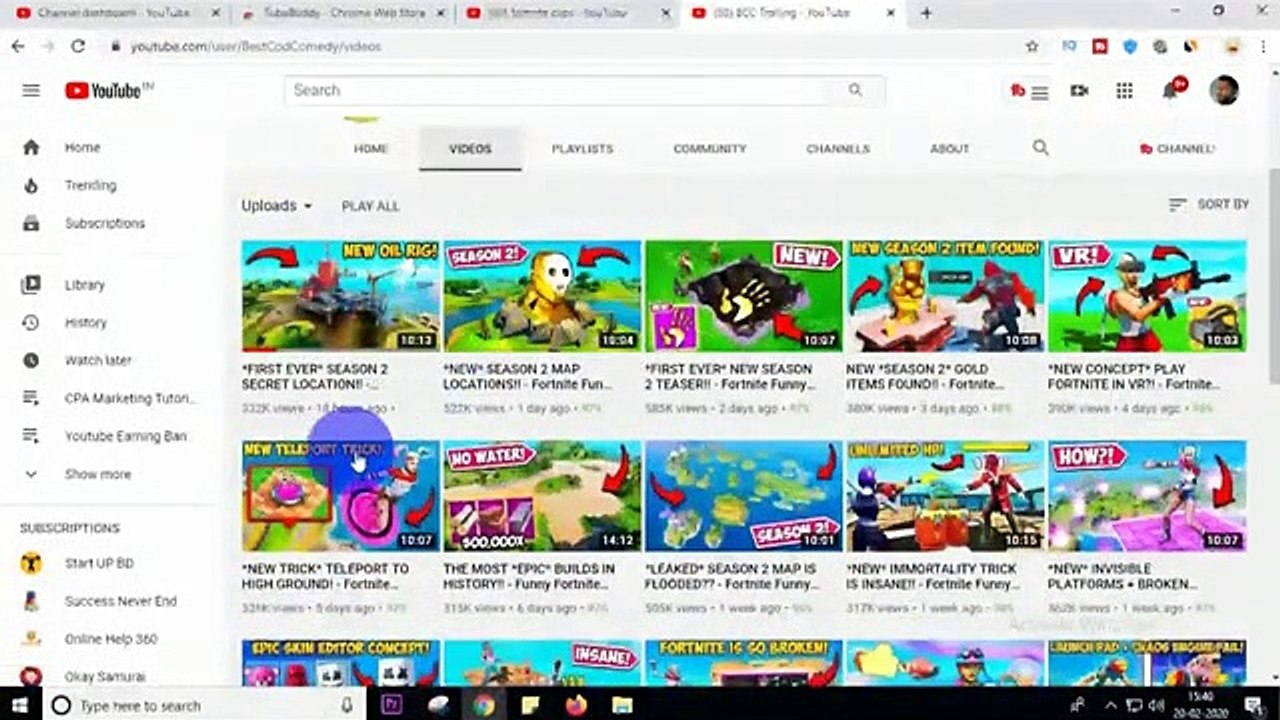Viewport: 1280px width, 720px height.
Task: Open '*NEW TRICK* TELEPORT TO HIGH GROUND' title
Action: pos(326,576)
